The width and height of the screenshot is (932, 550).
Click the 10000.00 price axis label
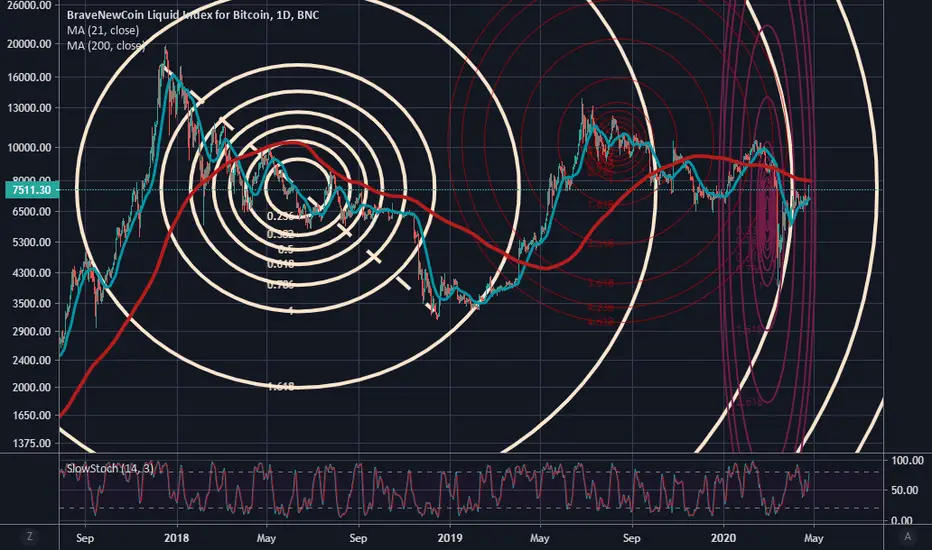[x=29, y=147]
